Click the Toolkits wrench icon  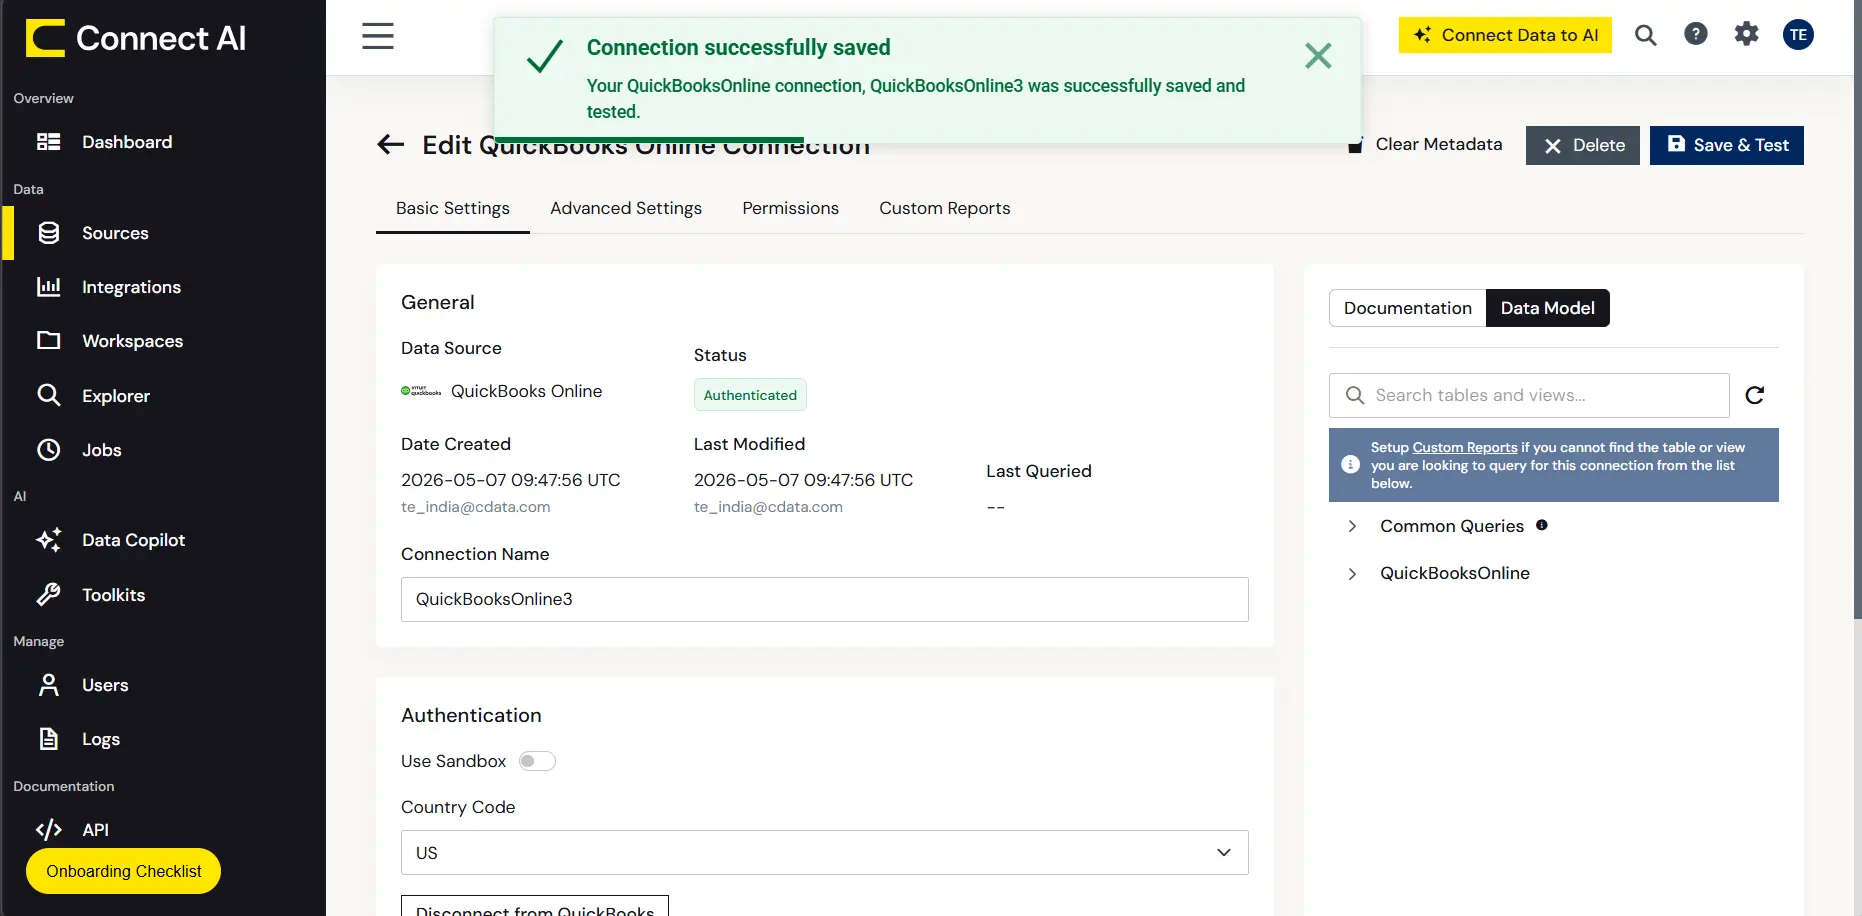pyautogui.click(x=48, y=595)
